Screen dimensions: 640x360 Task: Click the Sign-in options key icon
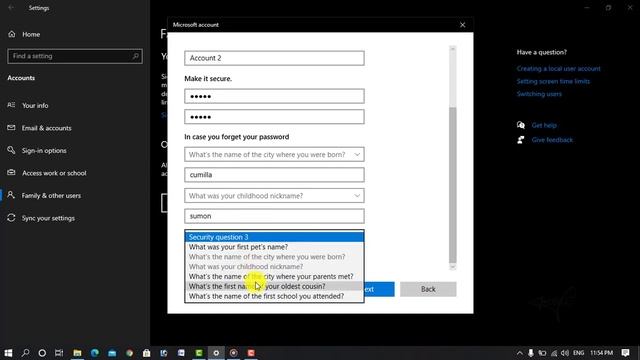tap(11, 150)
